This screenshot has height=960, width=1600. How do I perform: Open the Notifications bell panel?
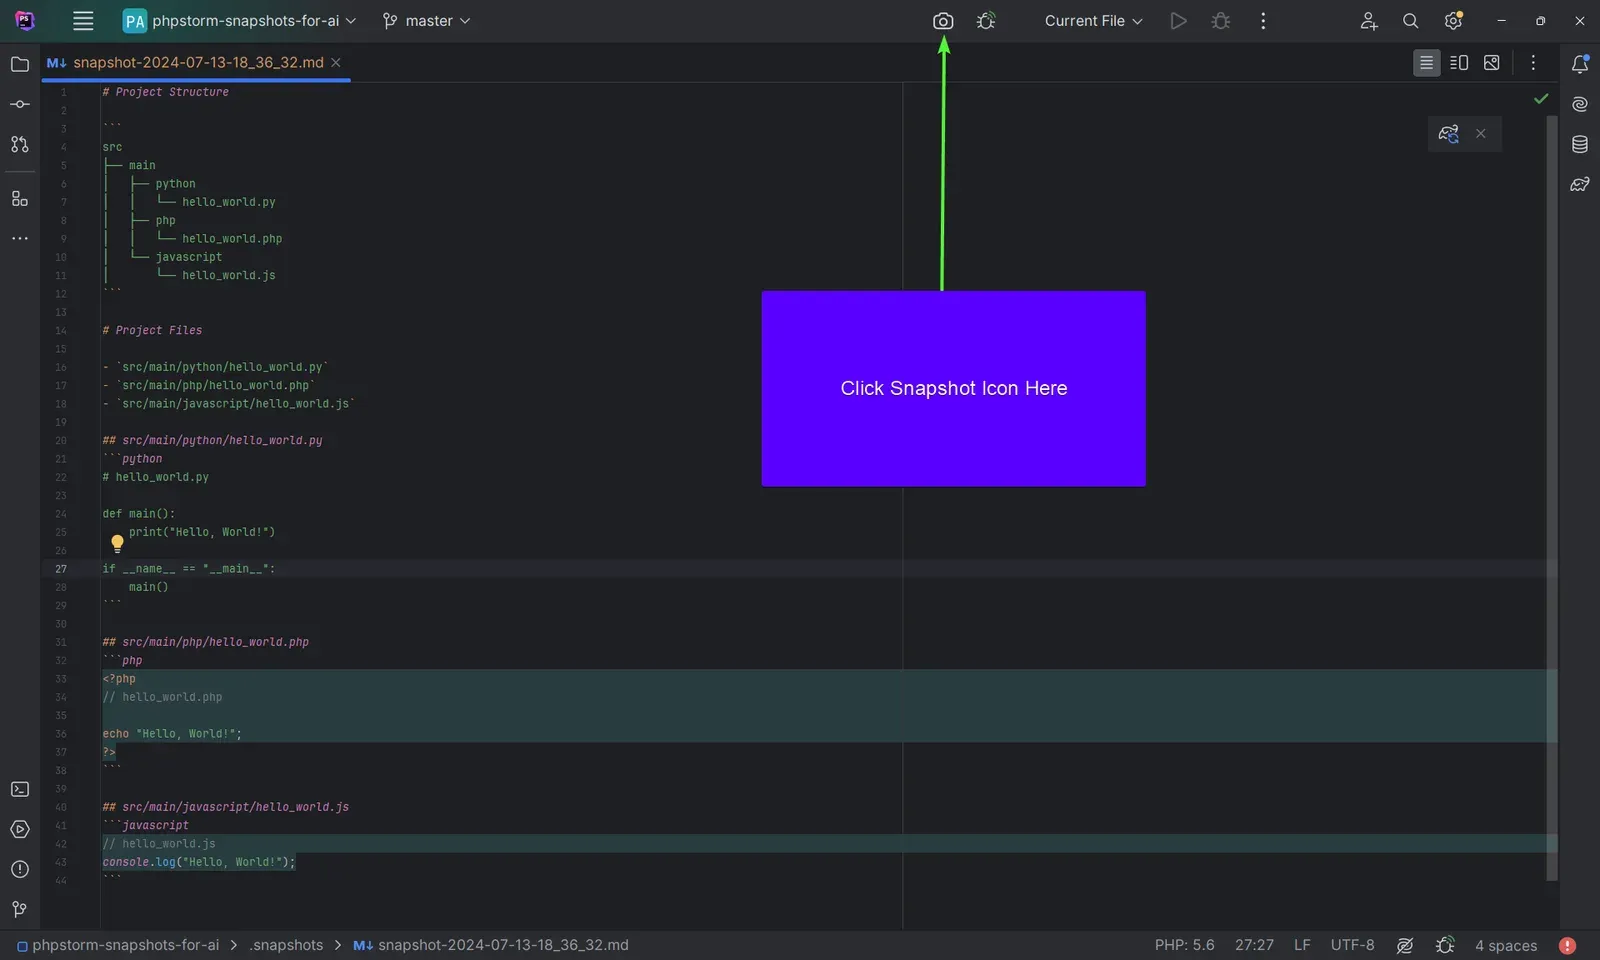[1580, 65]
